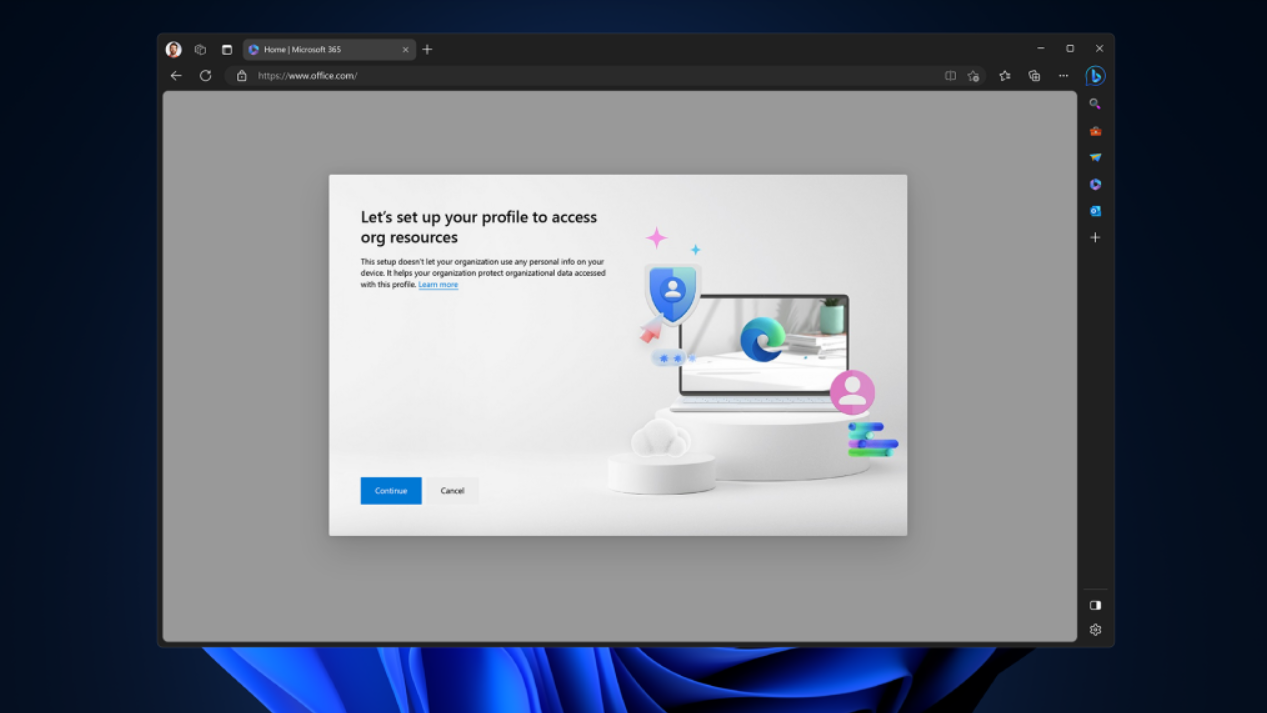The height and width of the screenshot is (713, 1267).
Task: Open the Microsoft 365 sidebar app
Action: coord(1095,184)
